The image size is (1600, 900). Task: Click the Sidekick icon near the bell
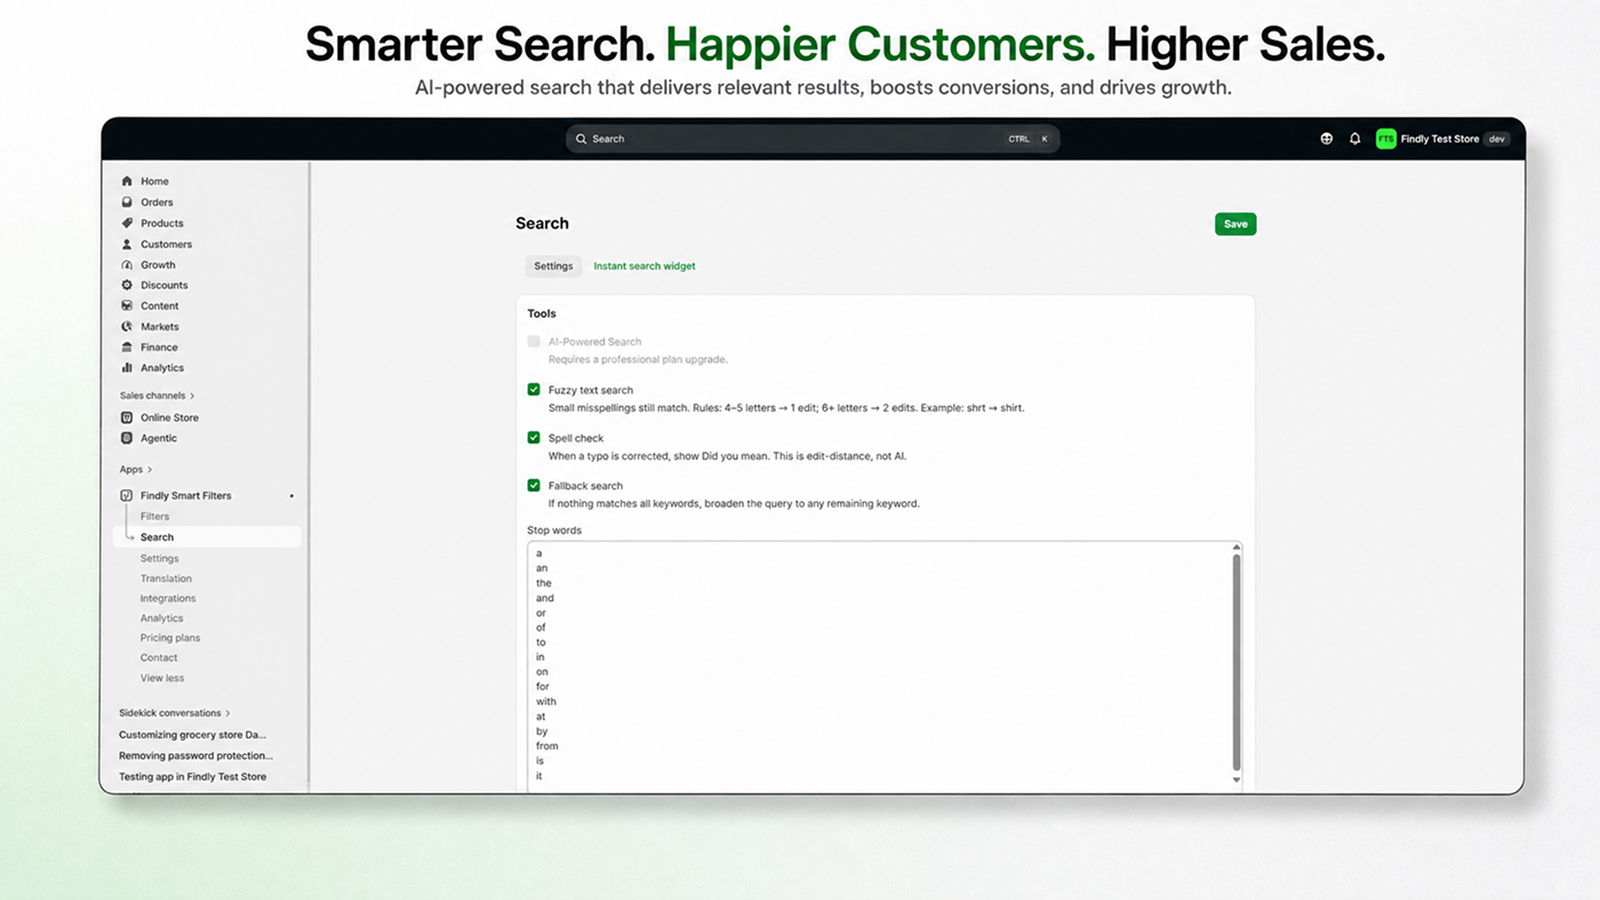[x=1326, y=139]
